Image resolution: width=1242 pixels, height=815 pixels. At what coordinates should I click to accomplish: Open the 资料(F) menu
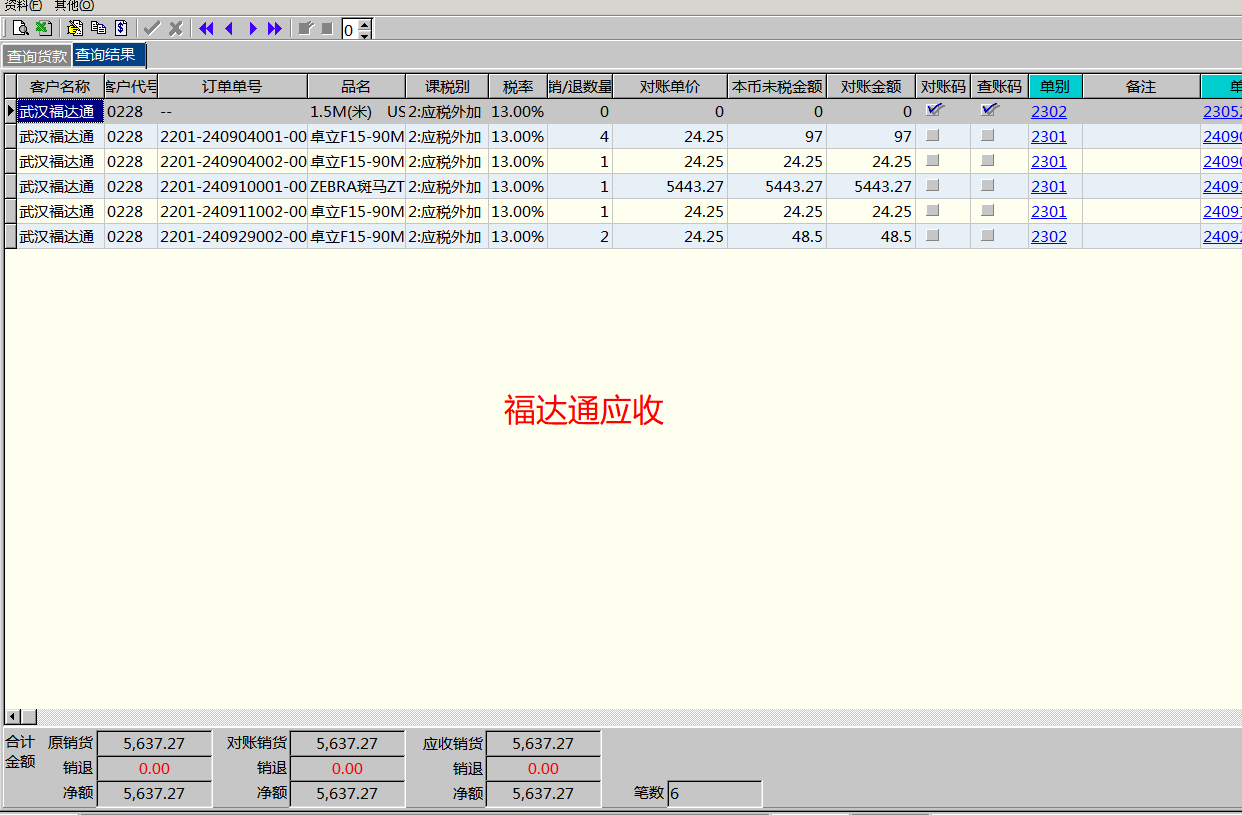point(23,6)
